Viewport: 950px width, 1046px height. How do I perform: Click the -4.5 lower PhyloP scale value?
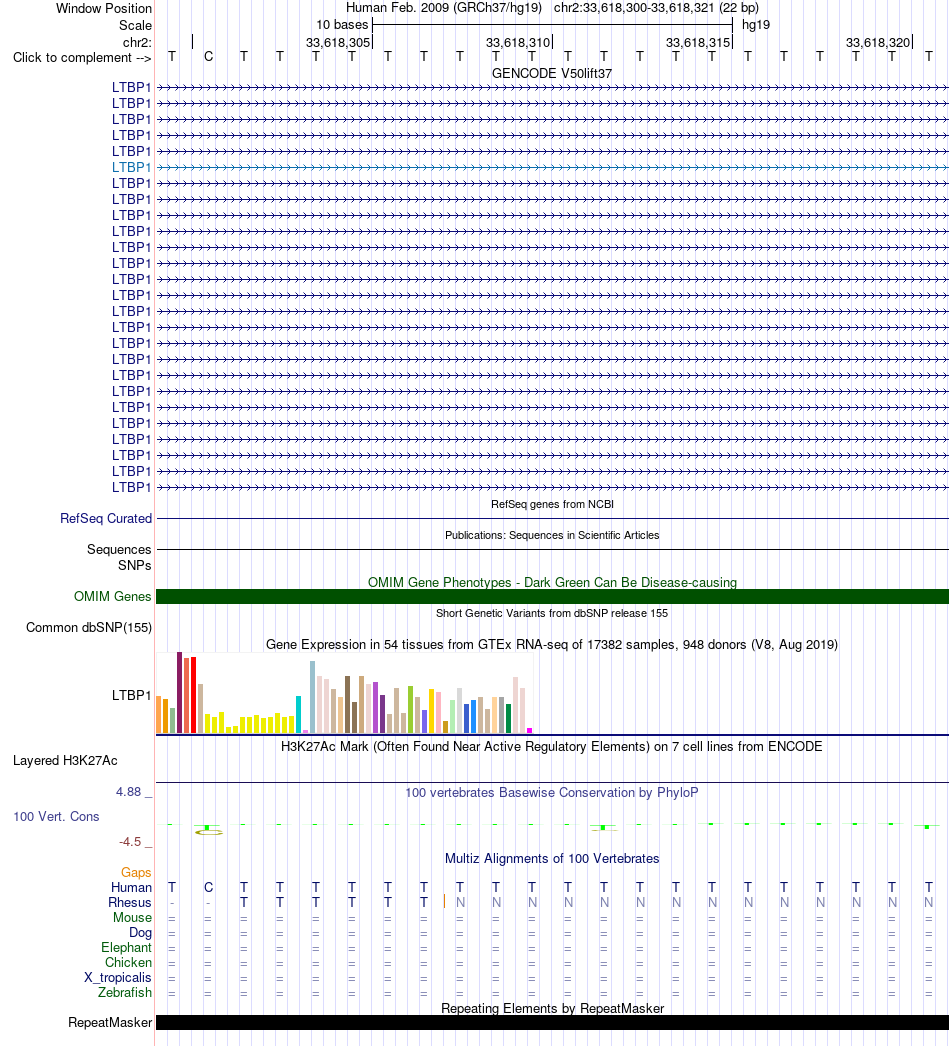point(130,842)
